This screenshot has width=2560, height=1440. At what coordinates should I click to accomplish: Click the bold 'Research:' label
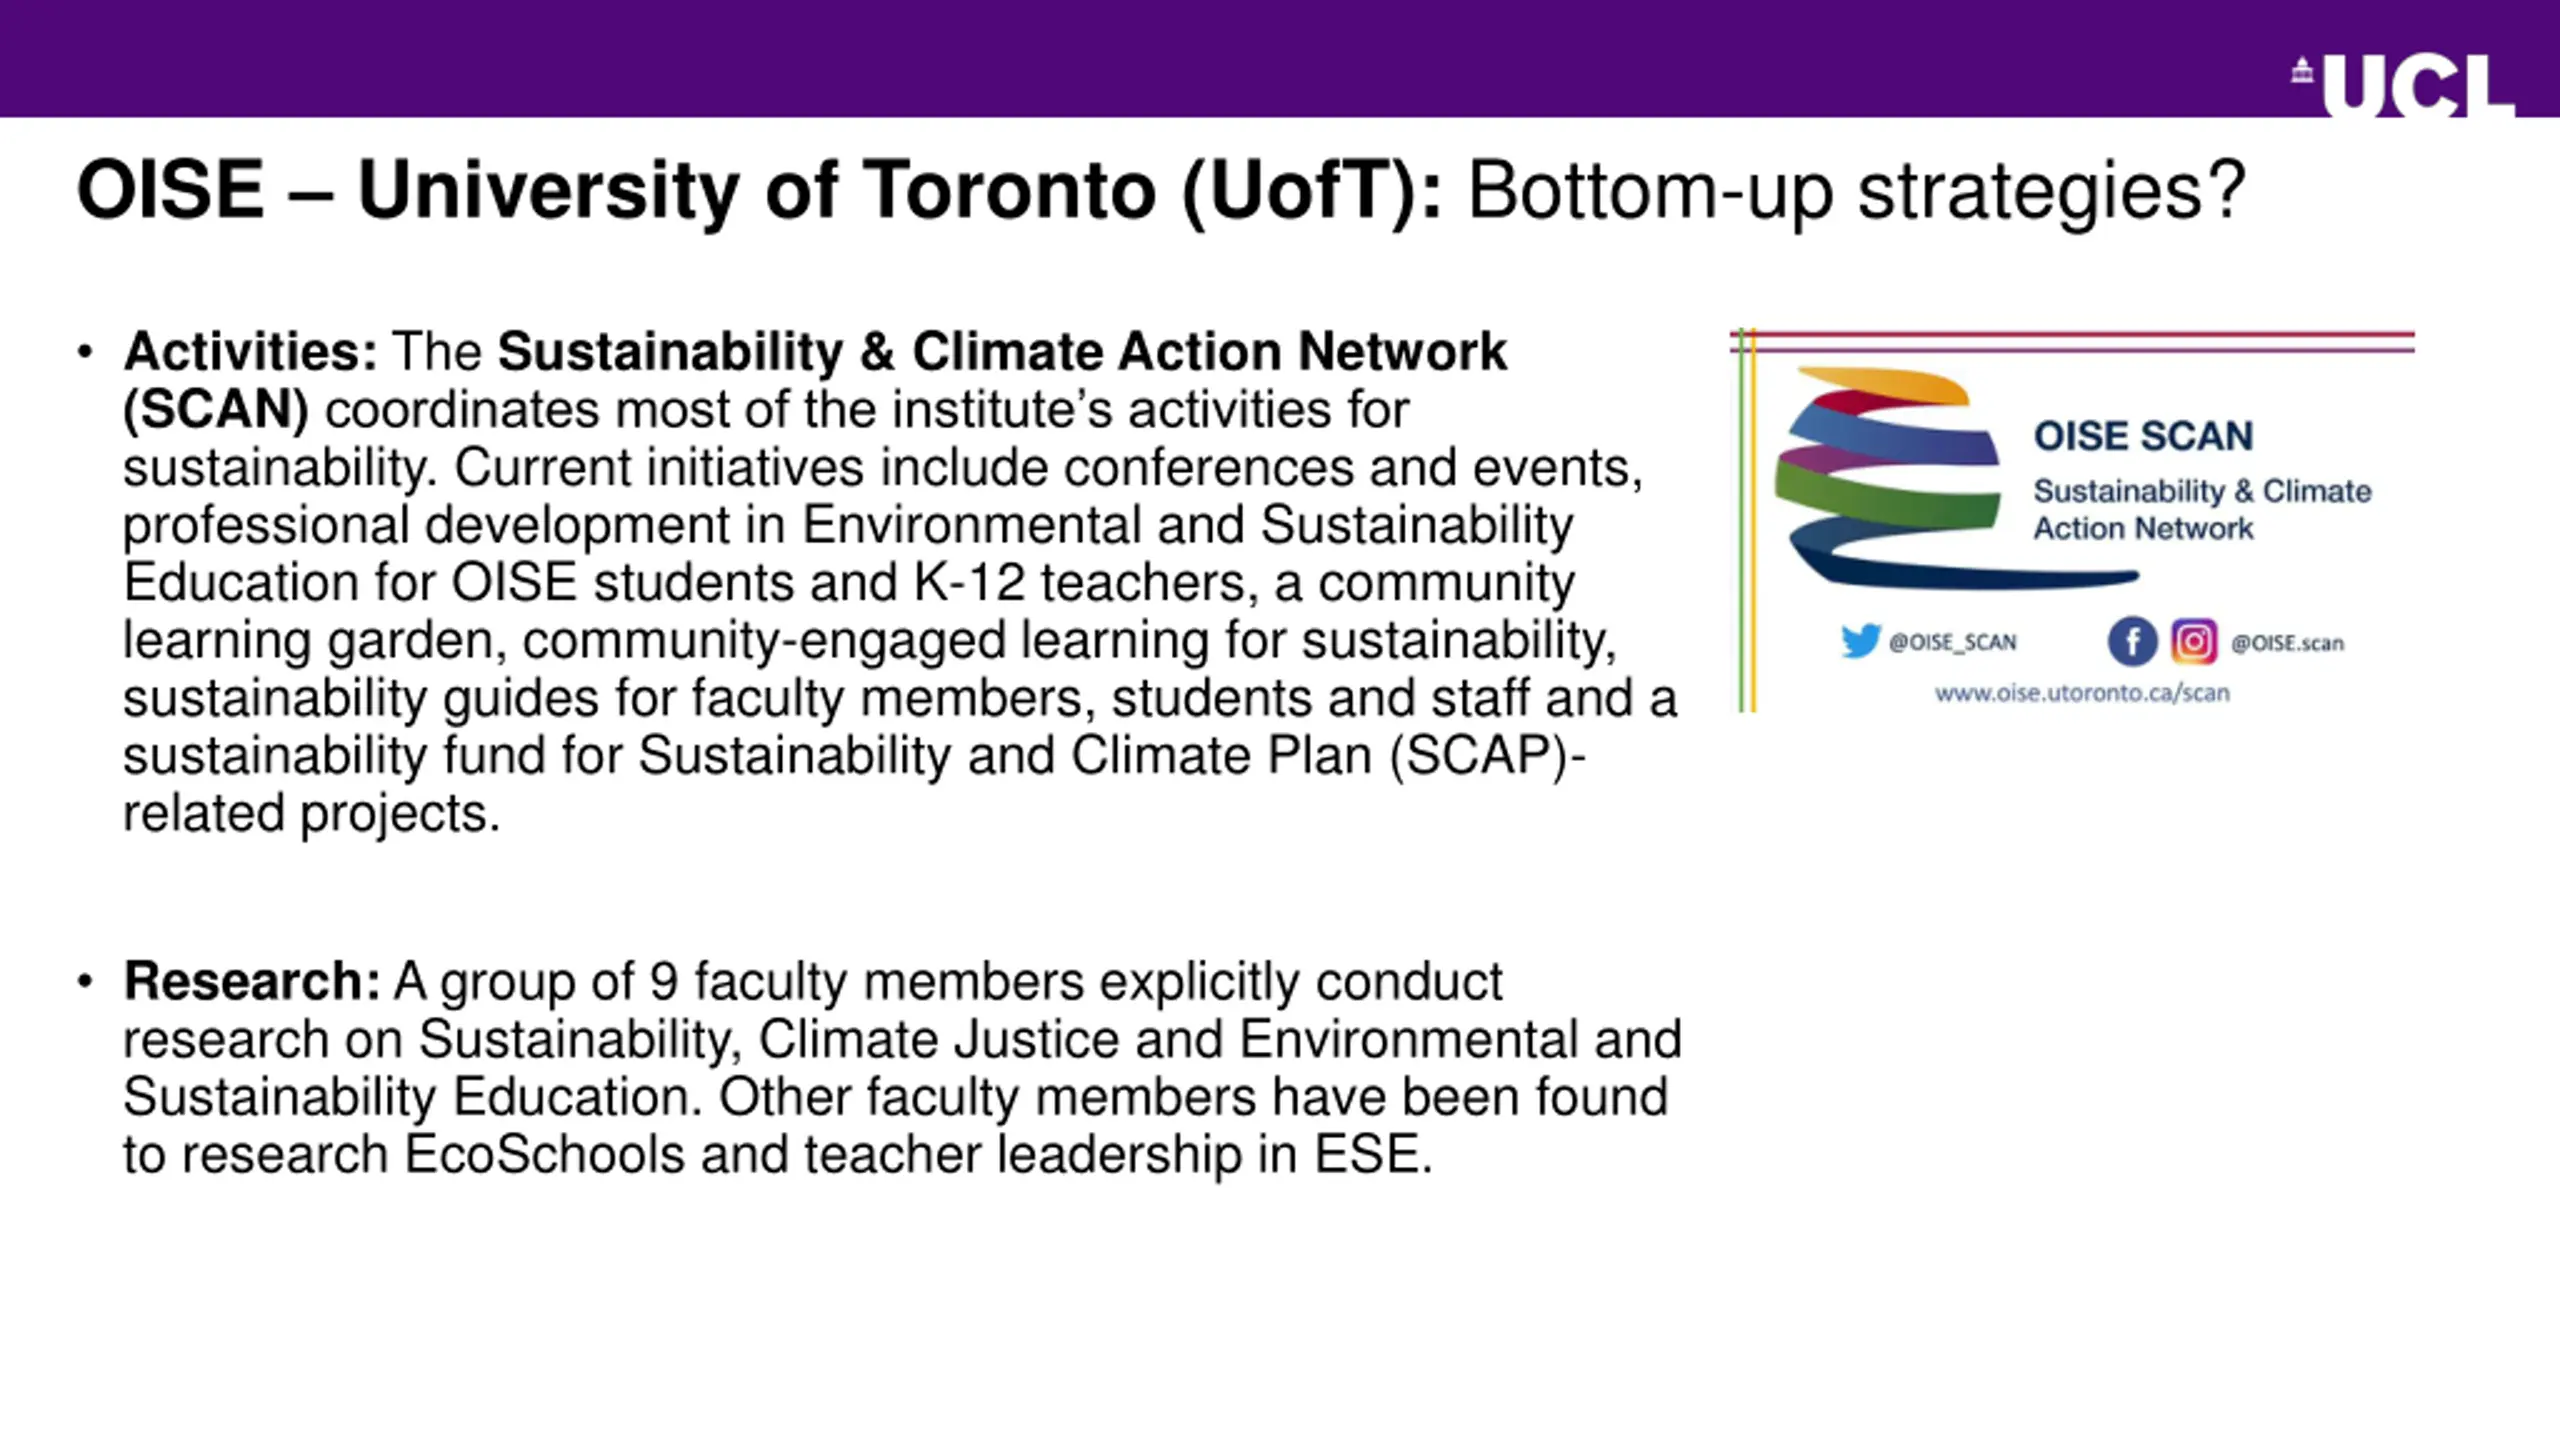(x=252, y=981)
